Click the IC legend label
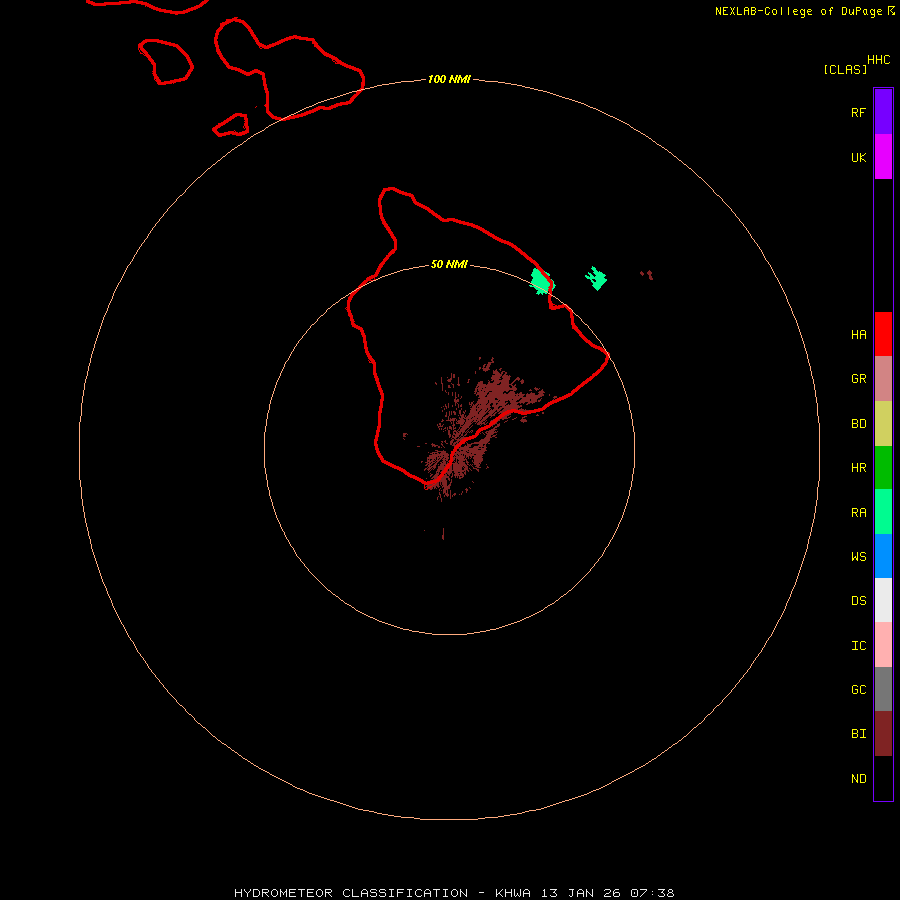This screenshot has height=900, width=900. tap(858, 646)
